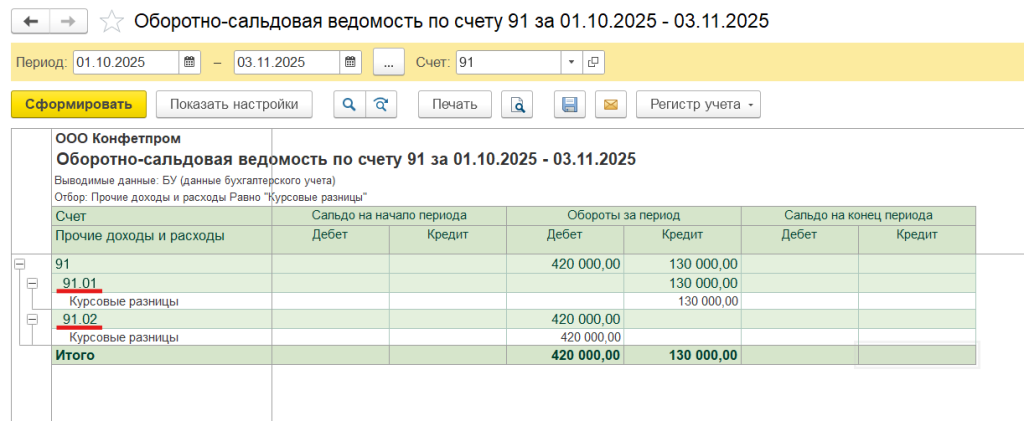The width and height of the screenshot is (1024, 421).
Task: Click the forward navigation arrow
Action: coord(68,21)
